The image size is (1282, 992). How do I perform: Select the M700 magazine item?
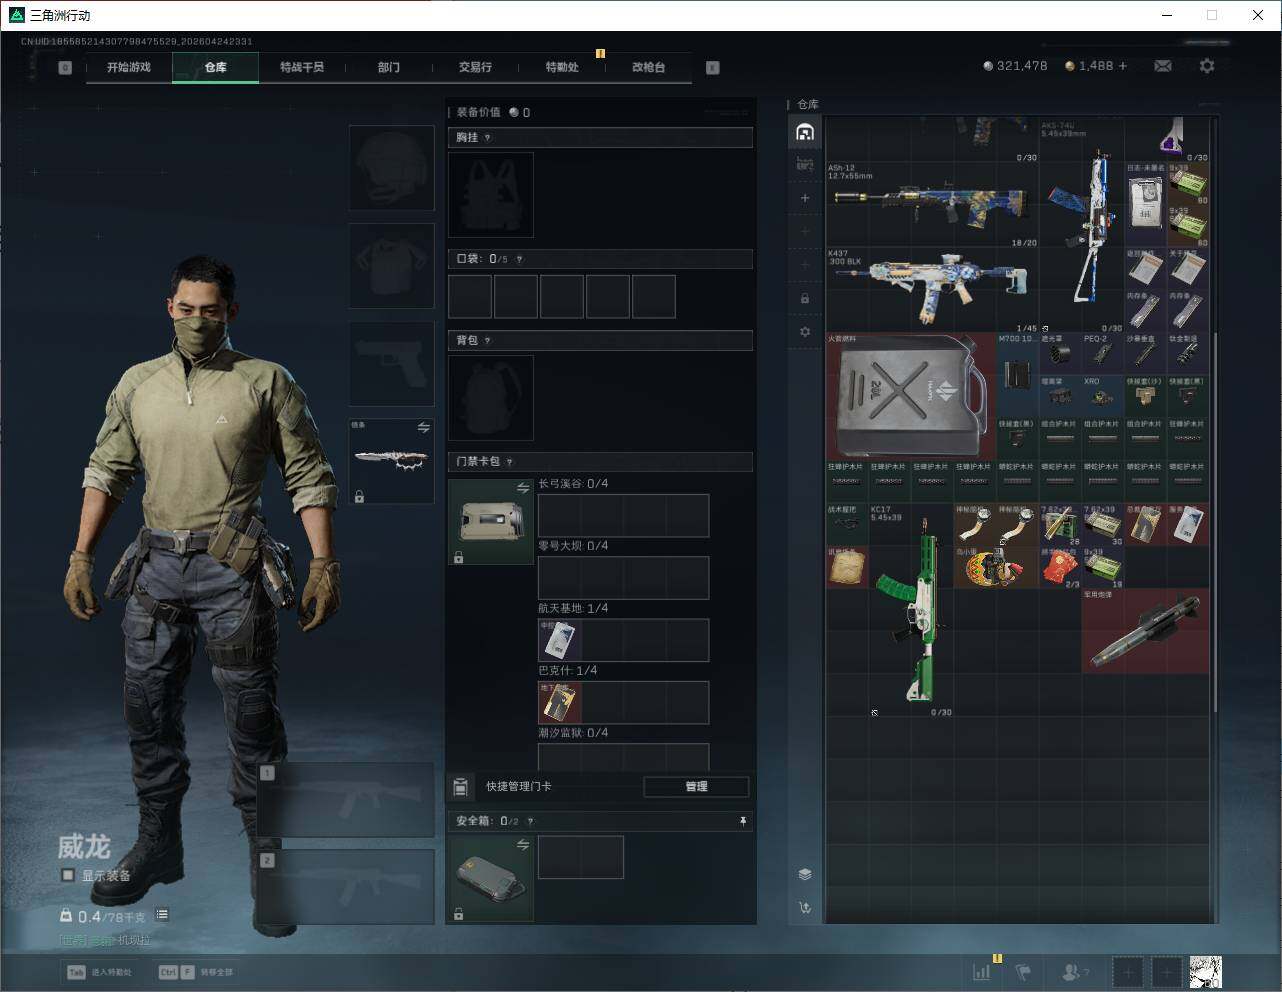[1018, 376]
